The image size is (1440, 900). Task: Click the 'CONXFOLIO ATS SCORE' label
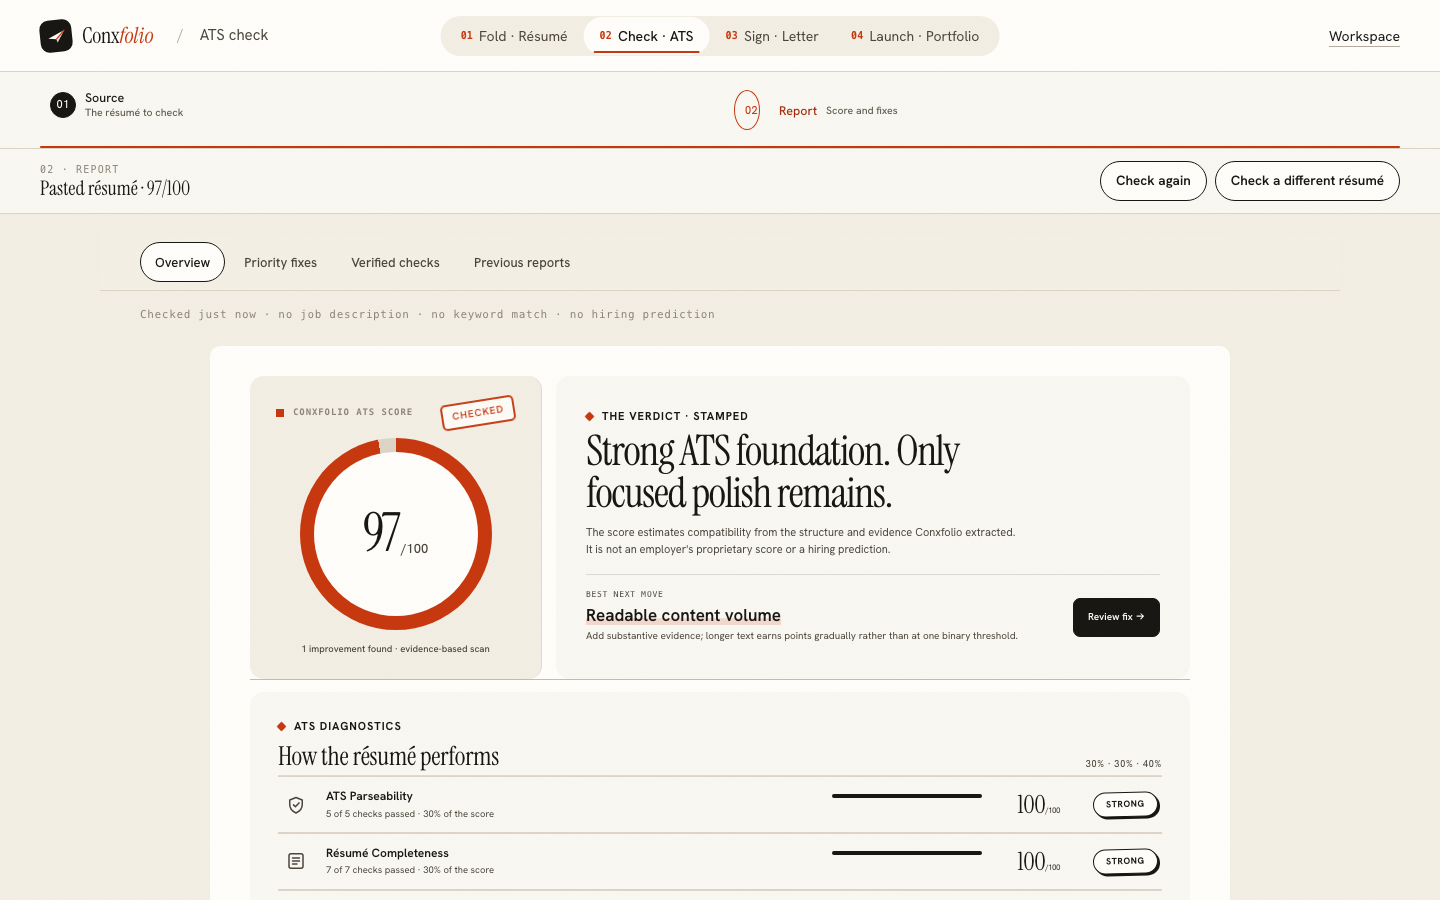pos(352,412)
